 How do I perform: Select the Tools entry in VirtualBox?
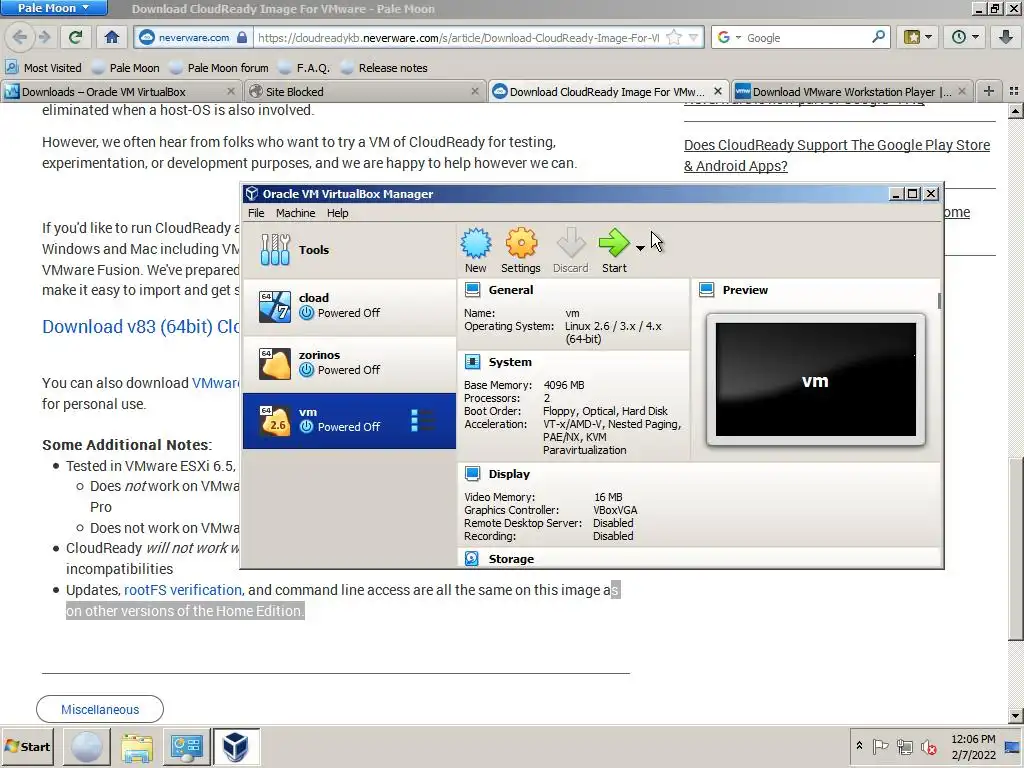pos(349,250)
